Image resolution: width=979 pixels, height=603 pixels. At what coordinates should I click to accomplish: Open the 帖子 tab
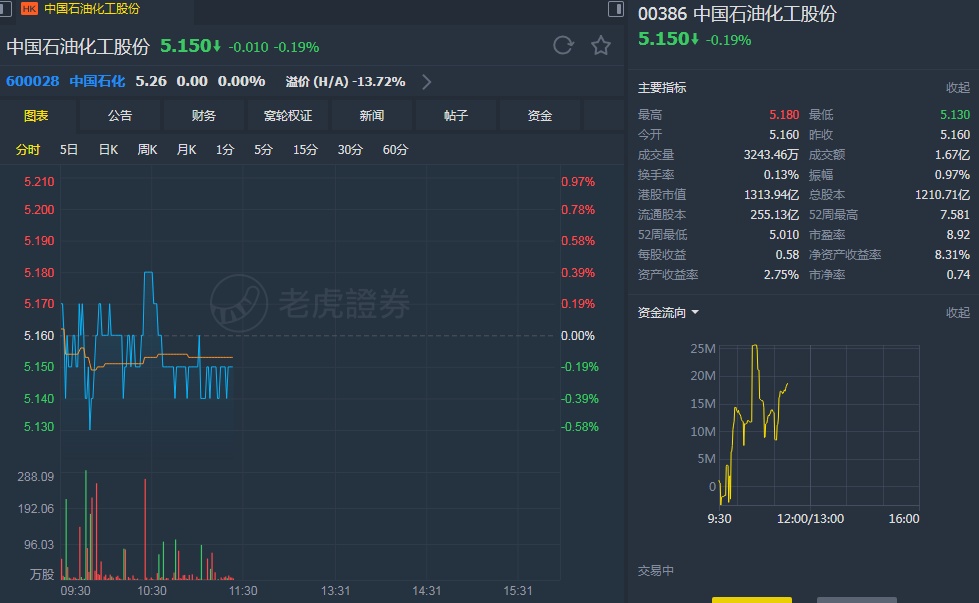(456, 115)
